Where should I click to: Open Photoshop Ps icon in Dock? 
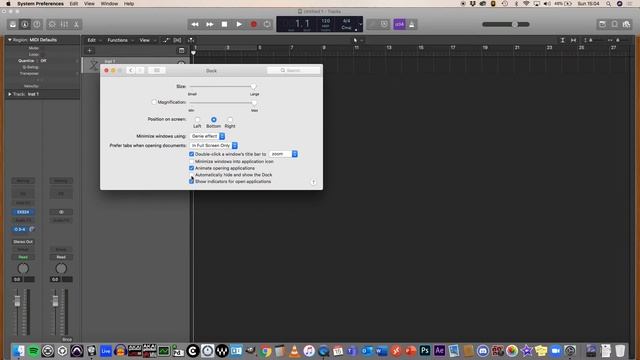(x=424, y=351)
